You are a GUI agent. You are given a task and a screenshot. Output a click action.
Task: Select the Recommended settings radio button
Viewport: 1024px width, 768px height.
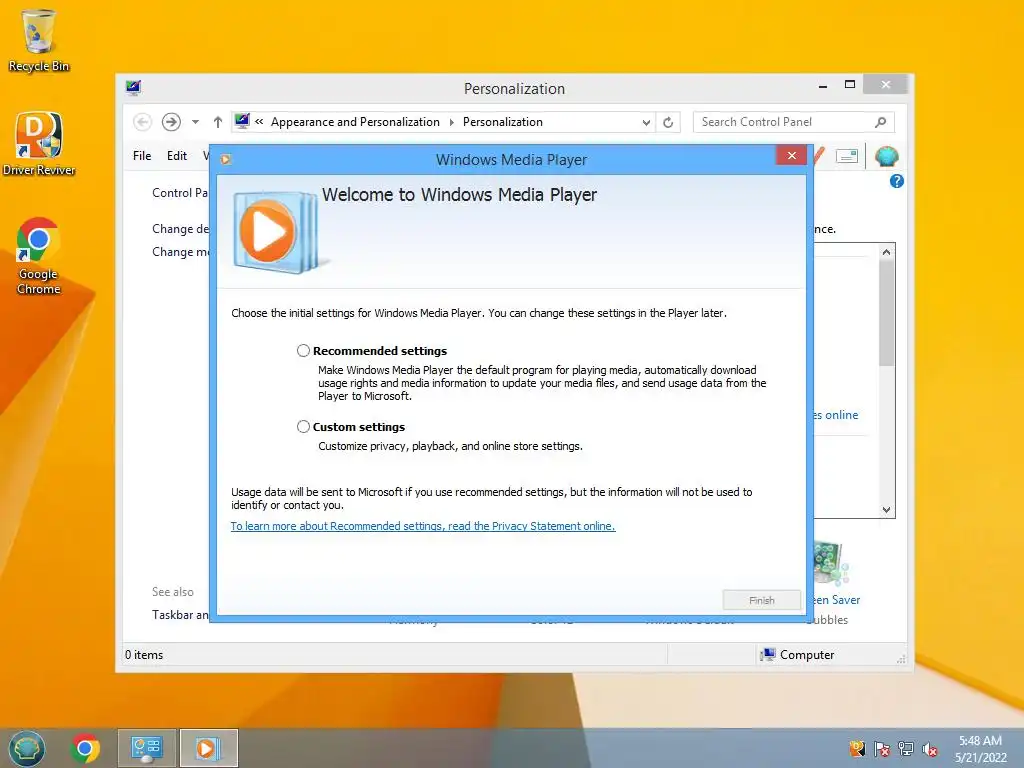303,351
